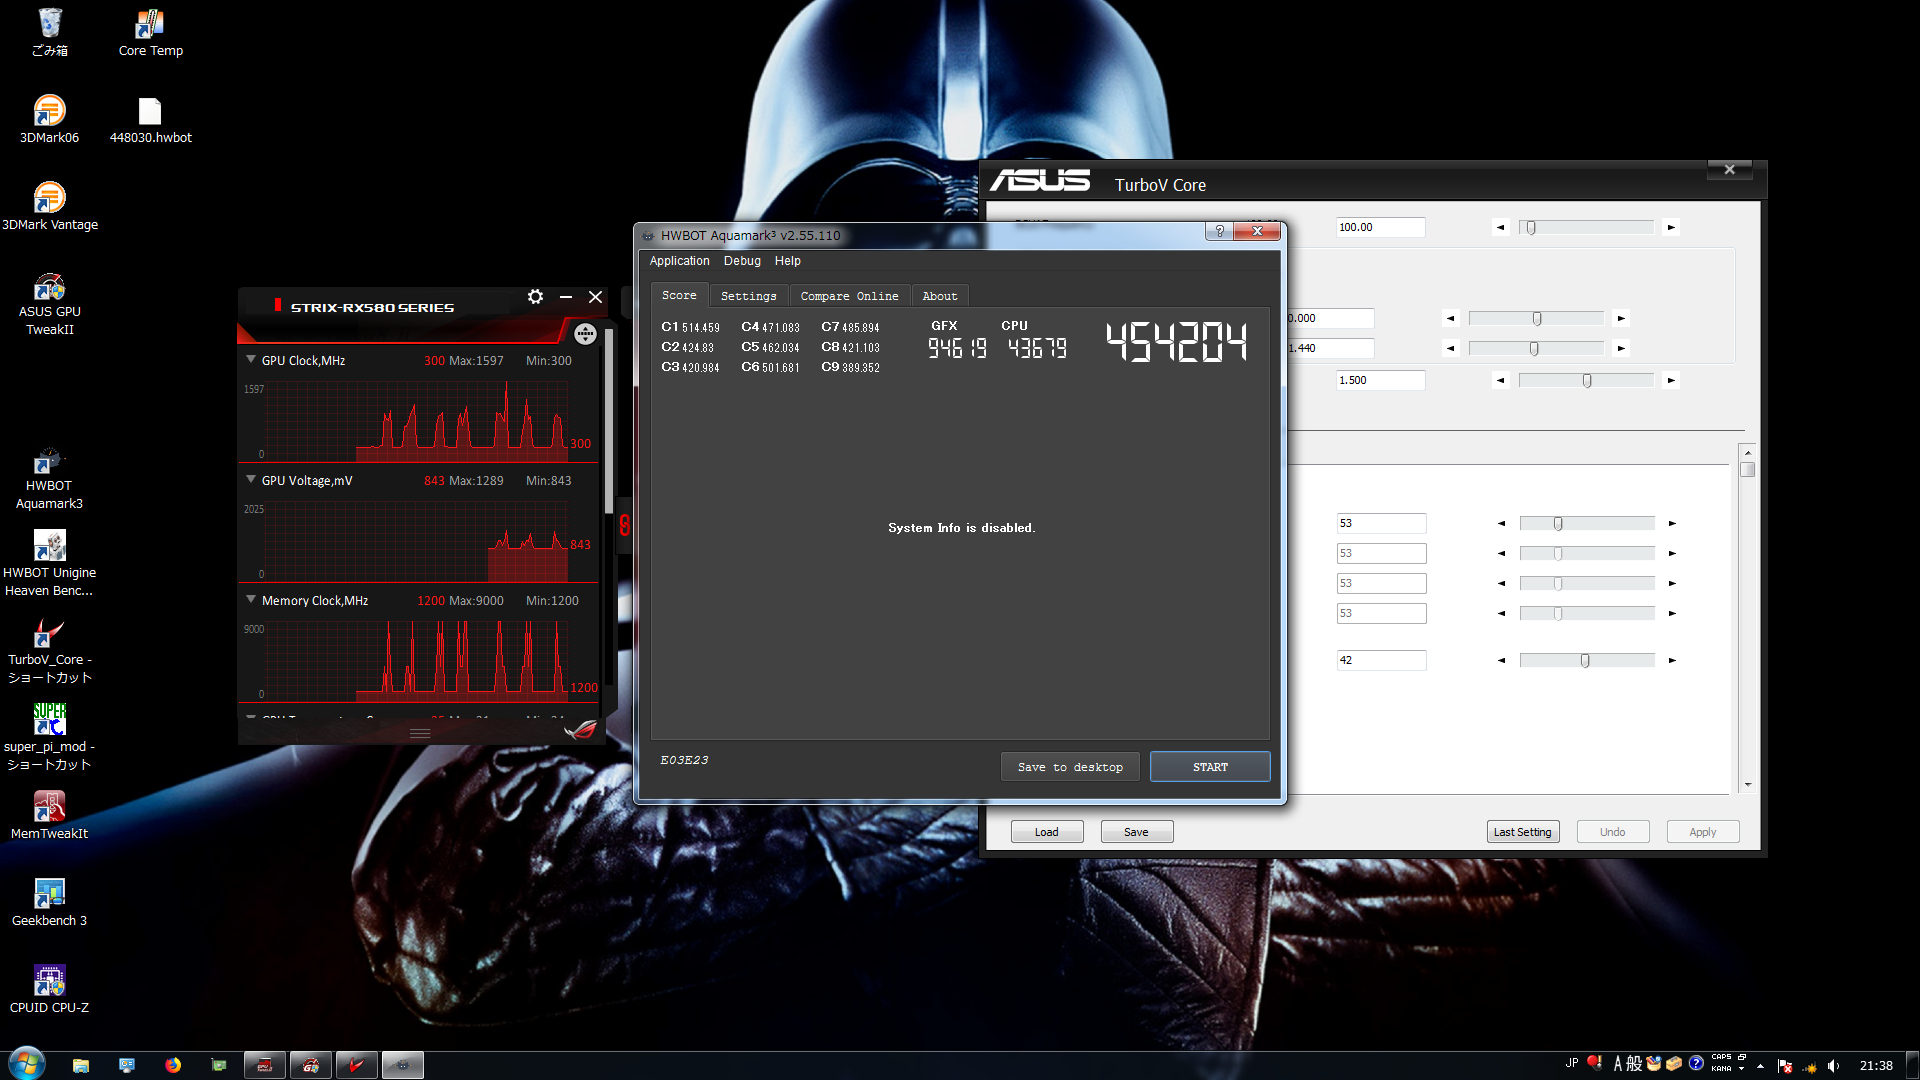1920x1080 pixels.
Task: Click the slider beside the 42 field
Action: [1587, 660]
